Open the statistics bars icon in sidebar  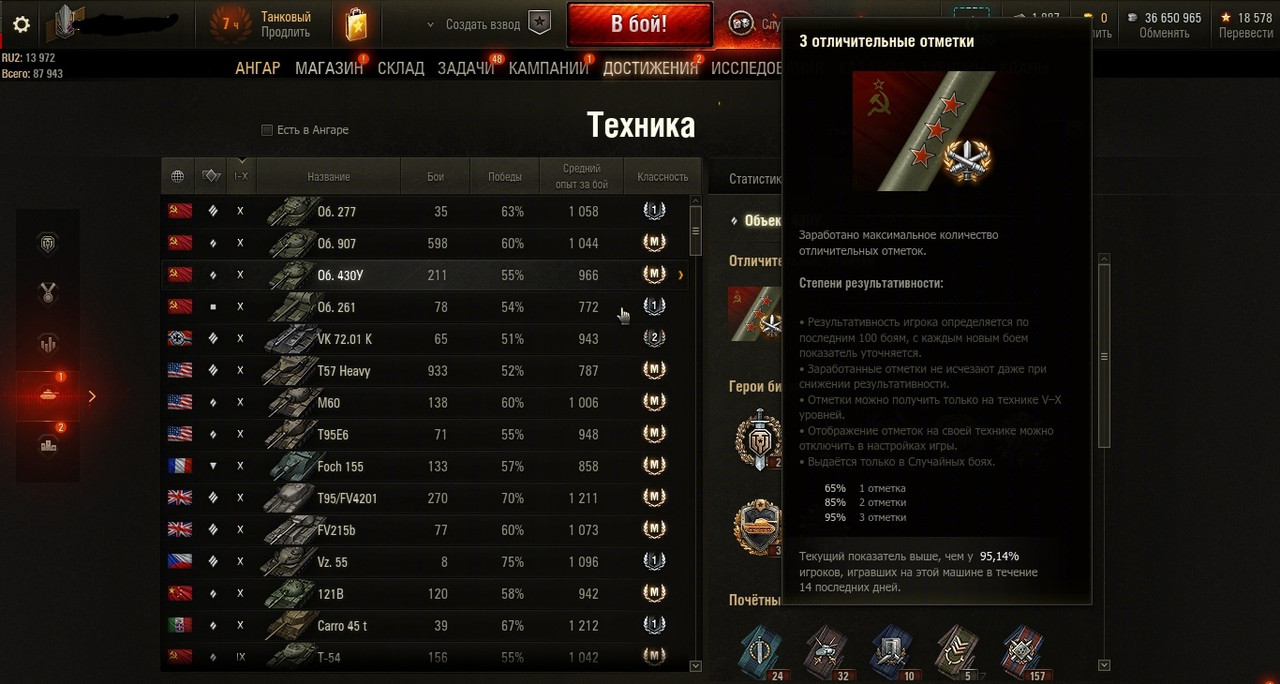click(x=47, y=343)
